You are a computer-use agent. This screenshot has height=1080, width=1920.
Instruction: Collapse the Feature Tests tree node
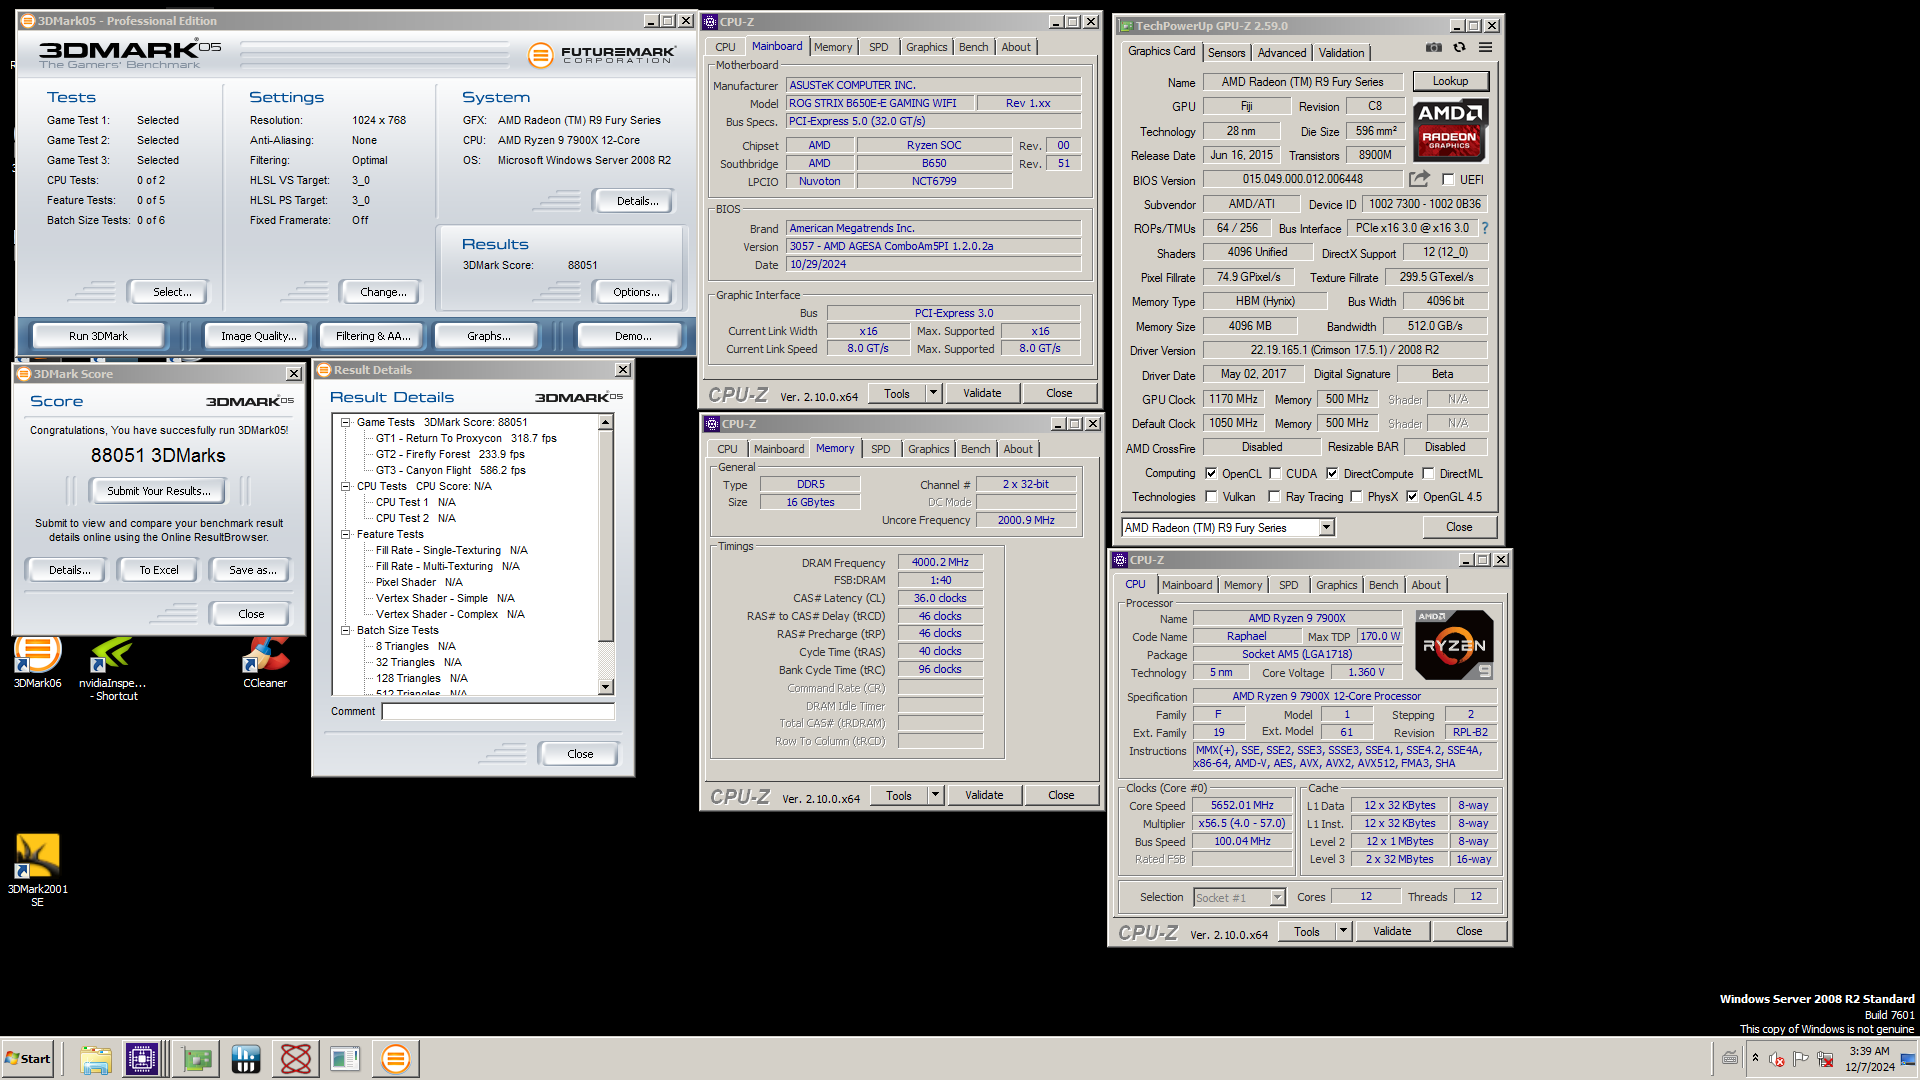pos(345,534)
